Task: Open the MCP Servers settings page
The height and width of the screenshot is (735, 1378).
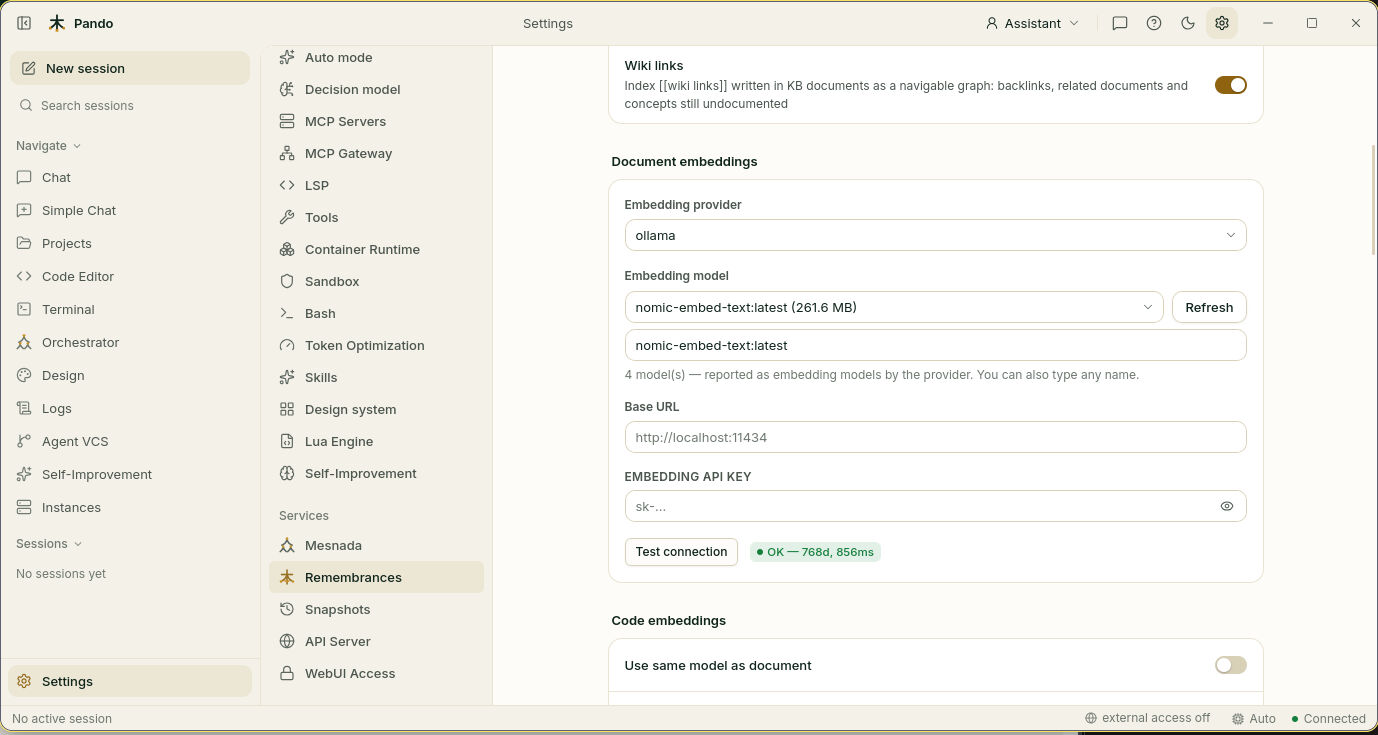Action: [376, 121]
